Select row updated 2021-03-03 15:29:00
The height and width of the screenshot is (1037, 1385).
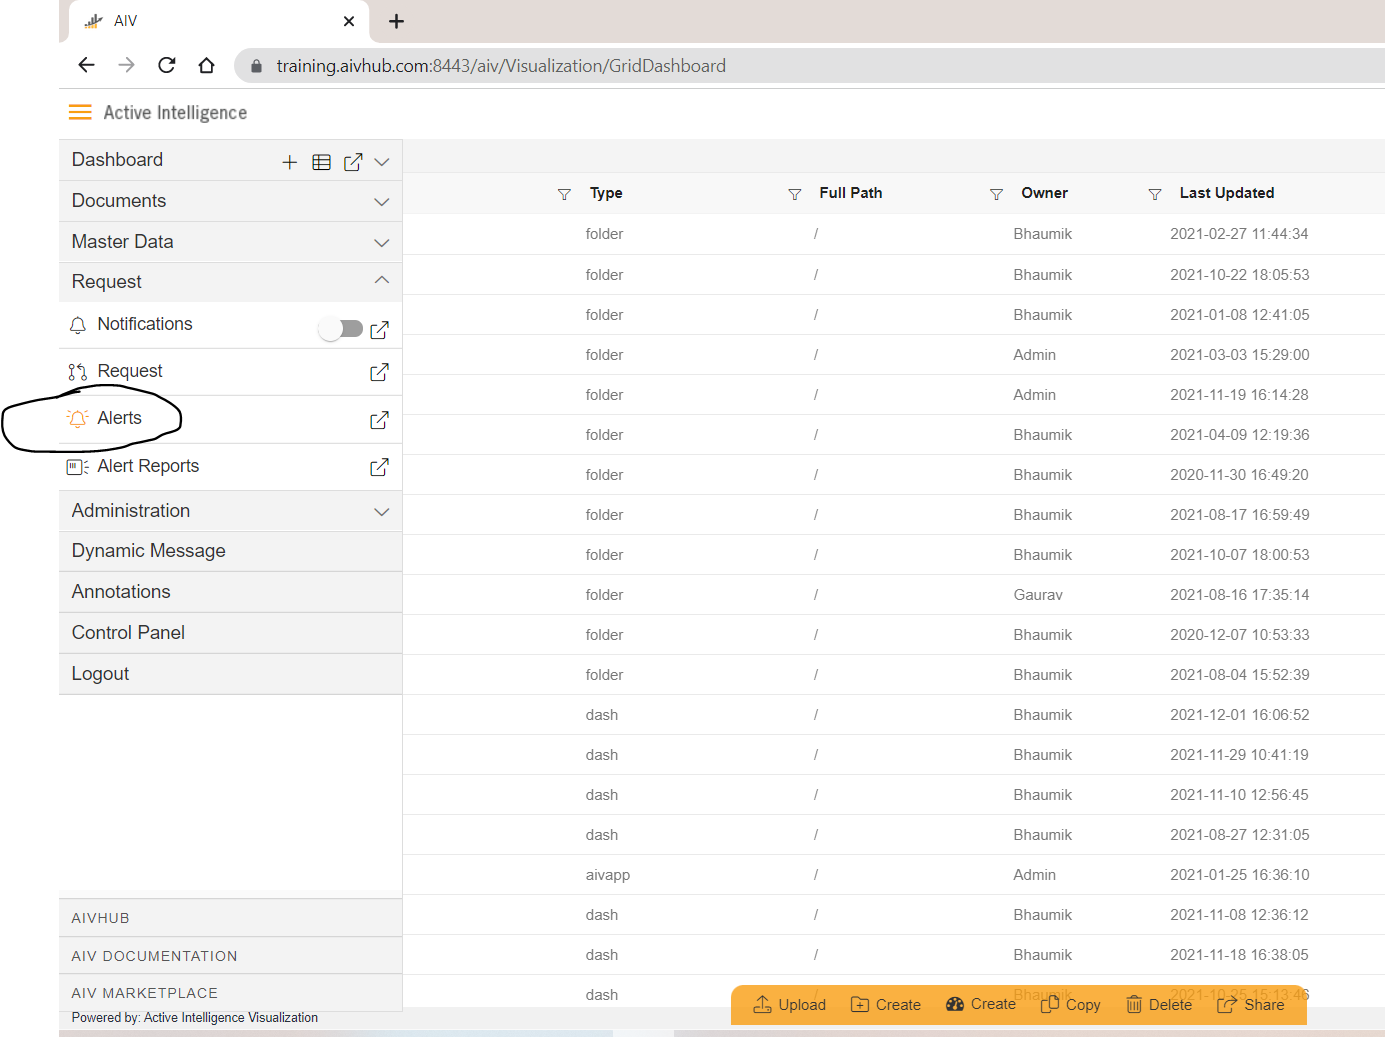(x=894, y=355)
